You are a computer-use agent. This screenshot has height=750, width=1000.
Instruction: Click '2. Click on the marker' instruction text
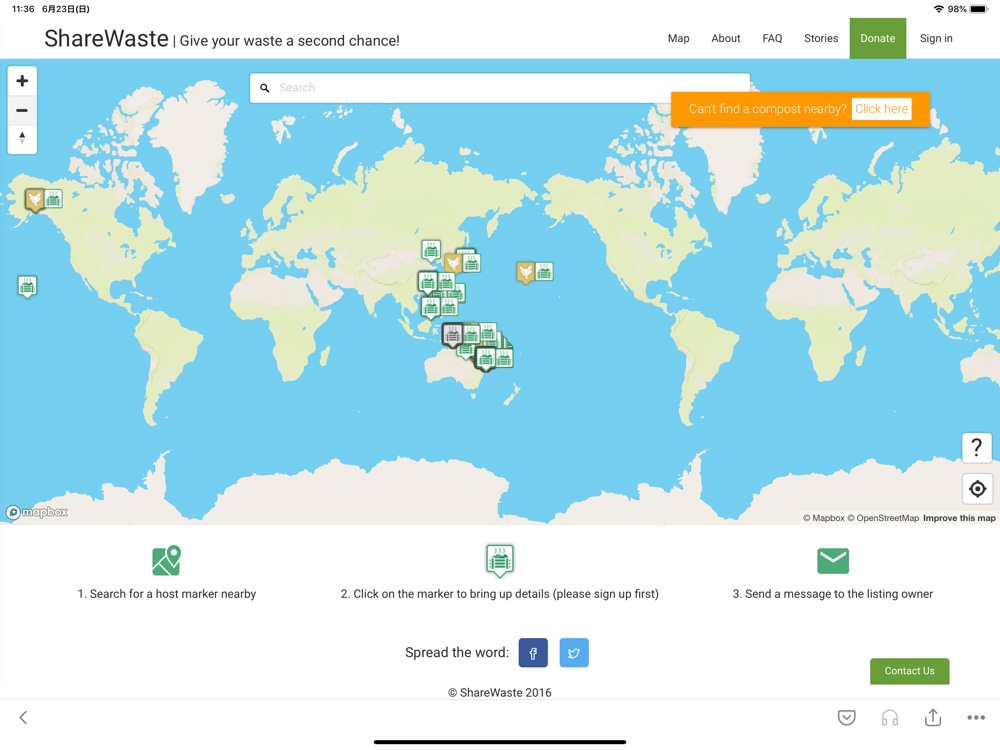500,594
